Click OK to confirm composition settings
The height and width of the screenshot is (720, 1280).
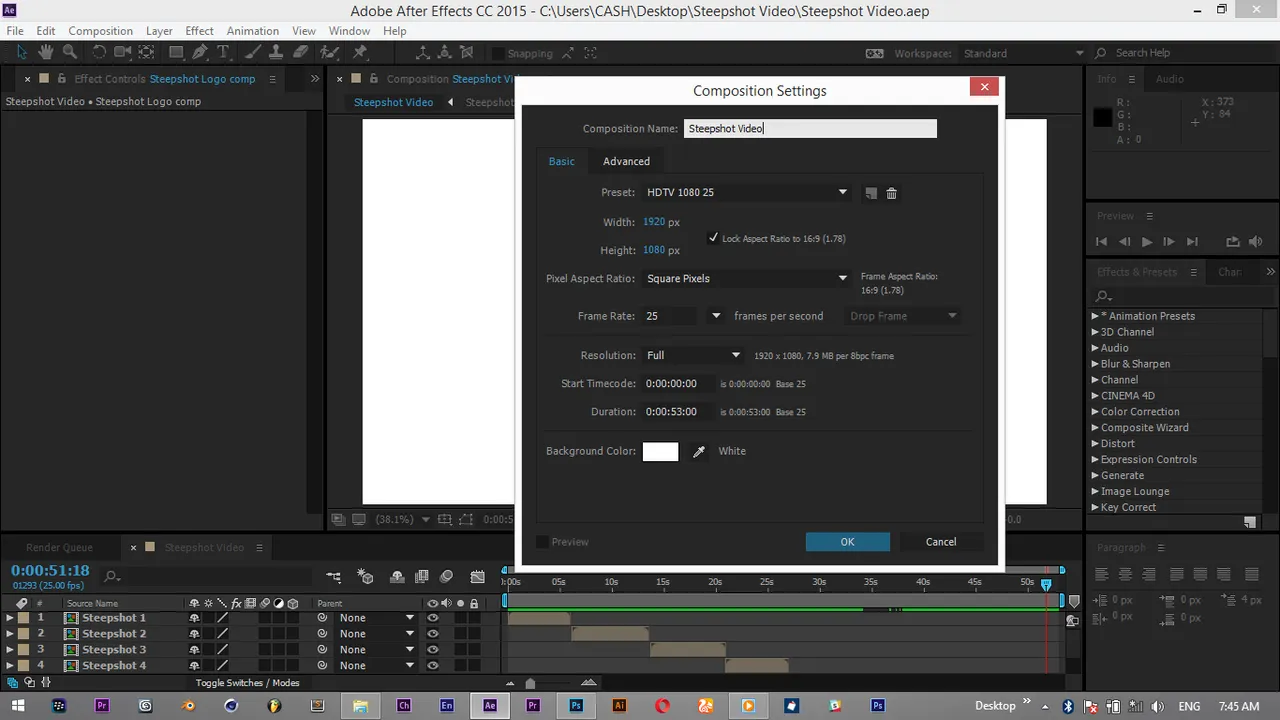[847, 542]
